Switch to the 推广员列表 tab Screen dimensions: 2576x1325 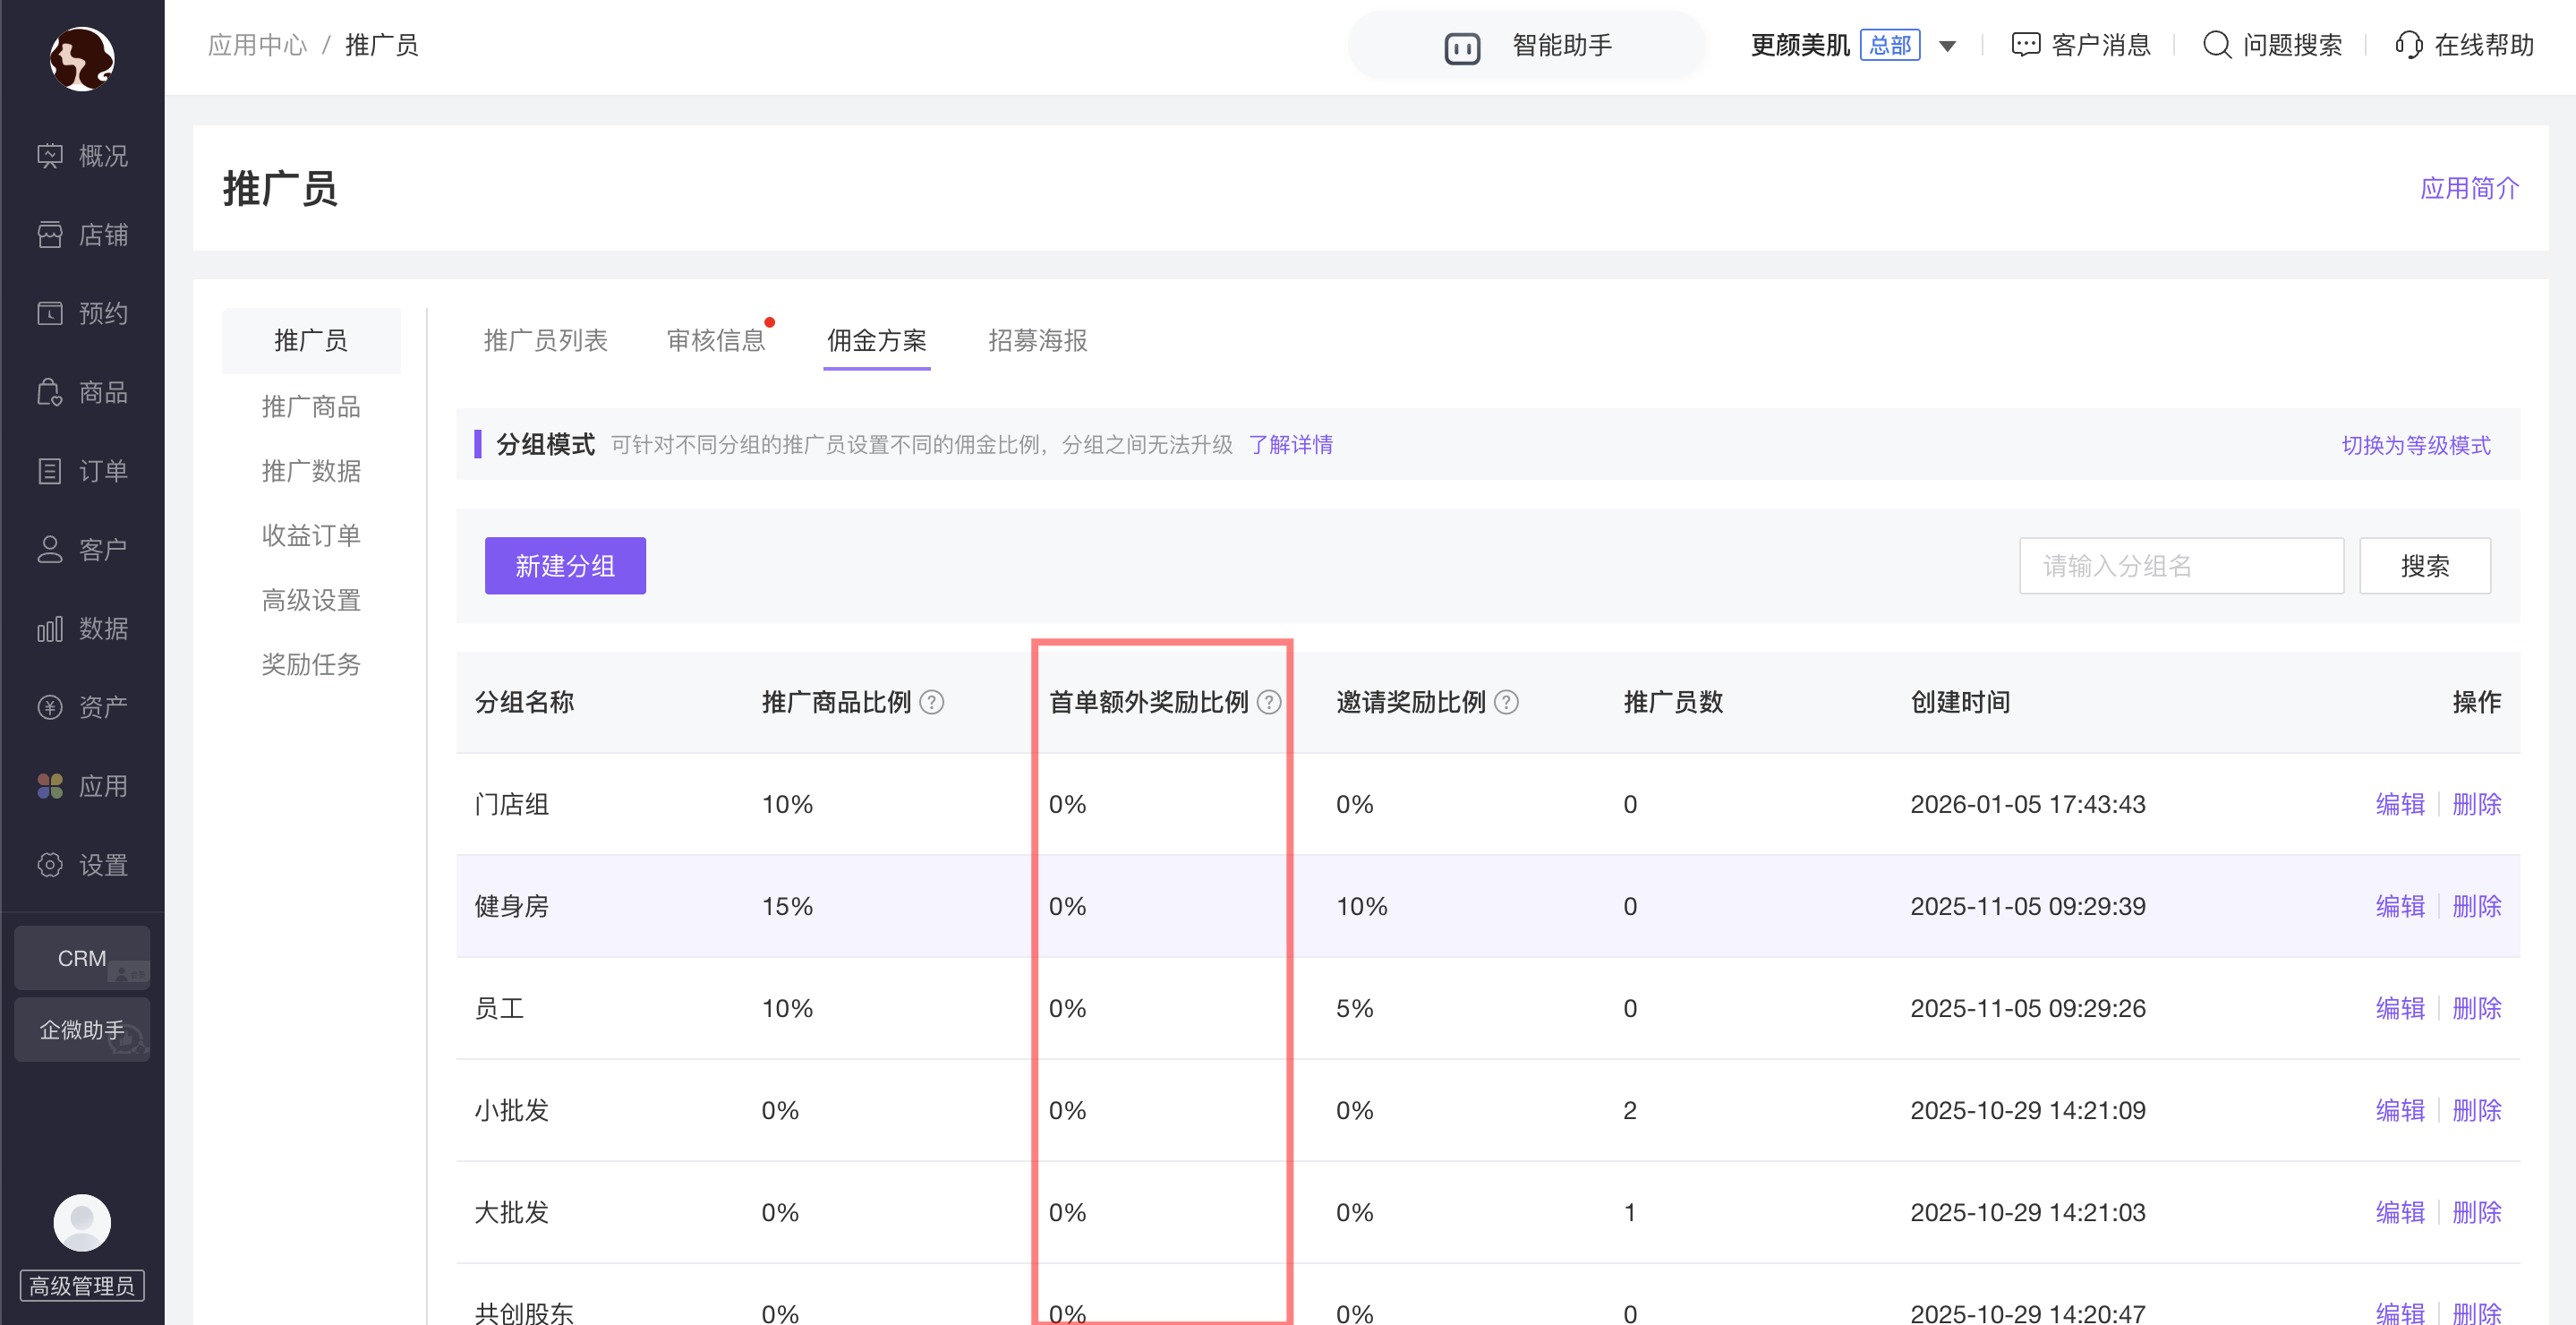(x=545, y=341)
